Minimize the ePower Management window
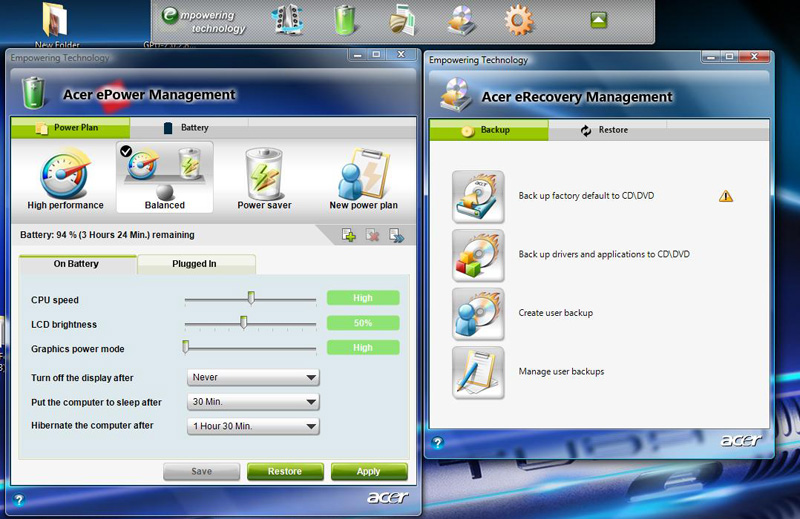This screenshot has width=800, height=519. pos(358,55)
